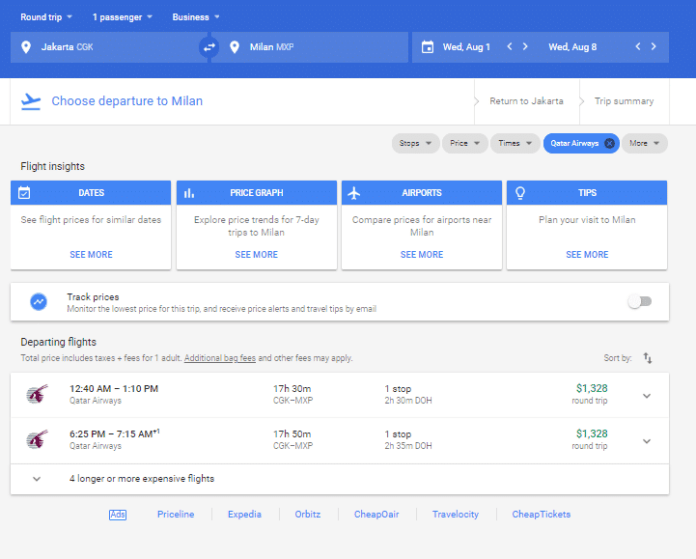Open the Stops filter dropdown
696x559 pixels.
tap(415, 143)
